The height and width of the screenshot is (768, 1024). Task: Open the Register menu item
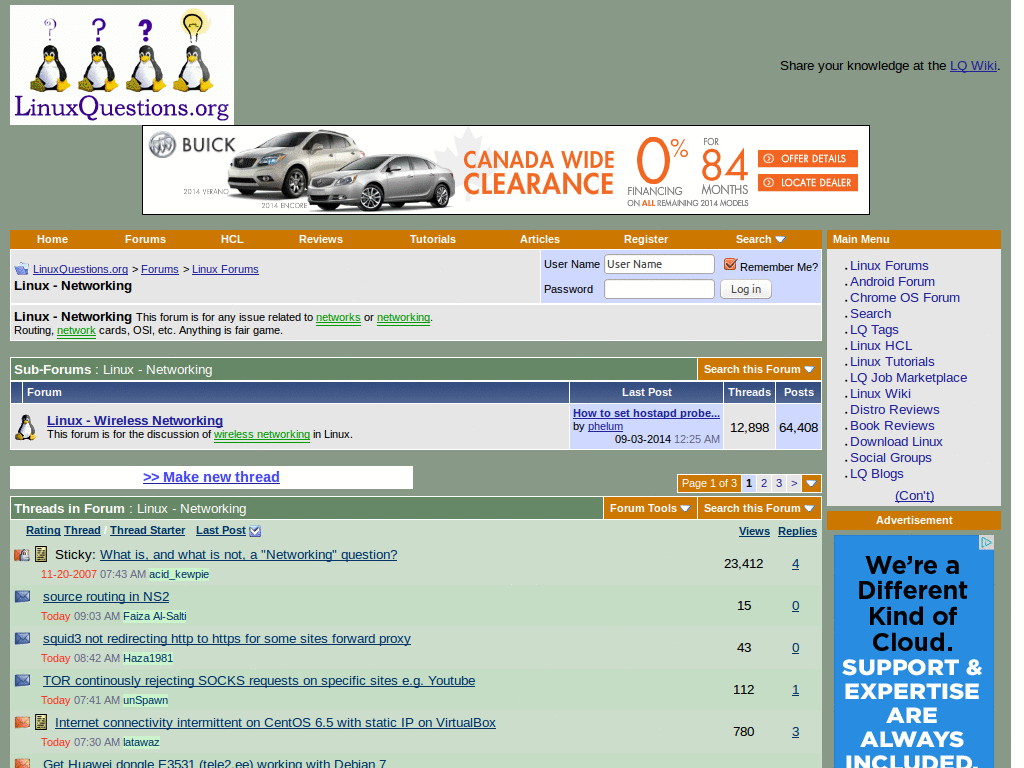coord(645,239)
